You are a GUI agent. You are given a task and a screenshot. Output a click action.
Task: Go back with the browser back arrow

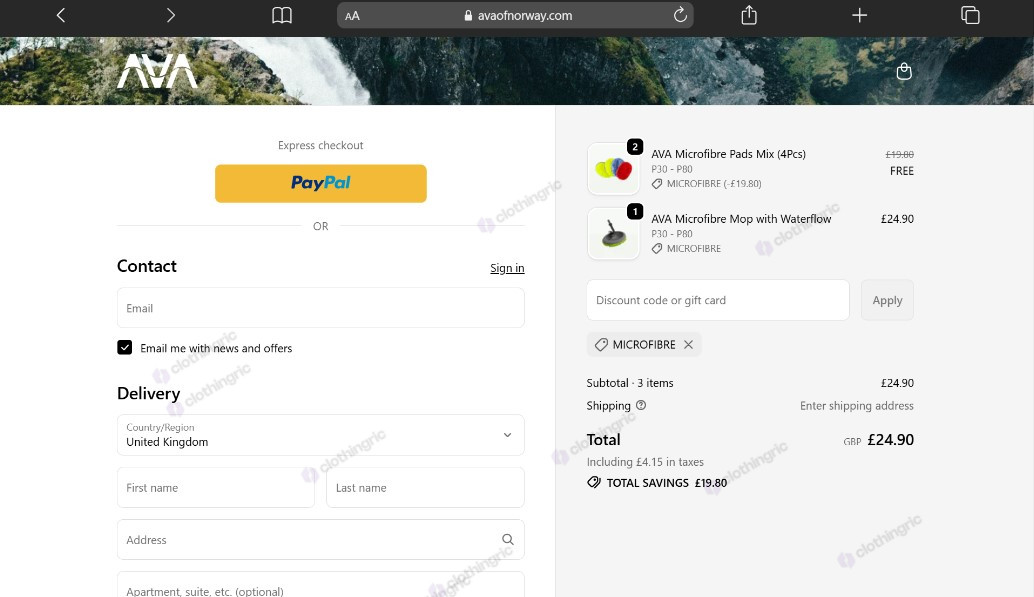[x=61, y=15]
